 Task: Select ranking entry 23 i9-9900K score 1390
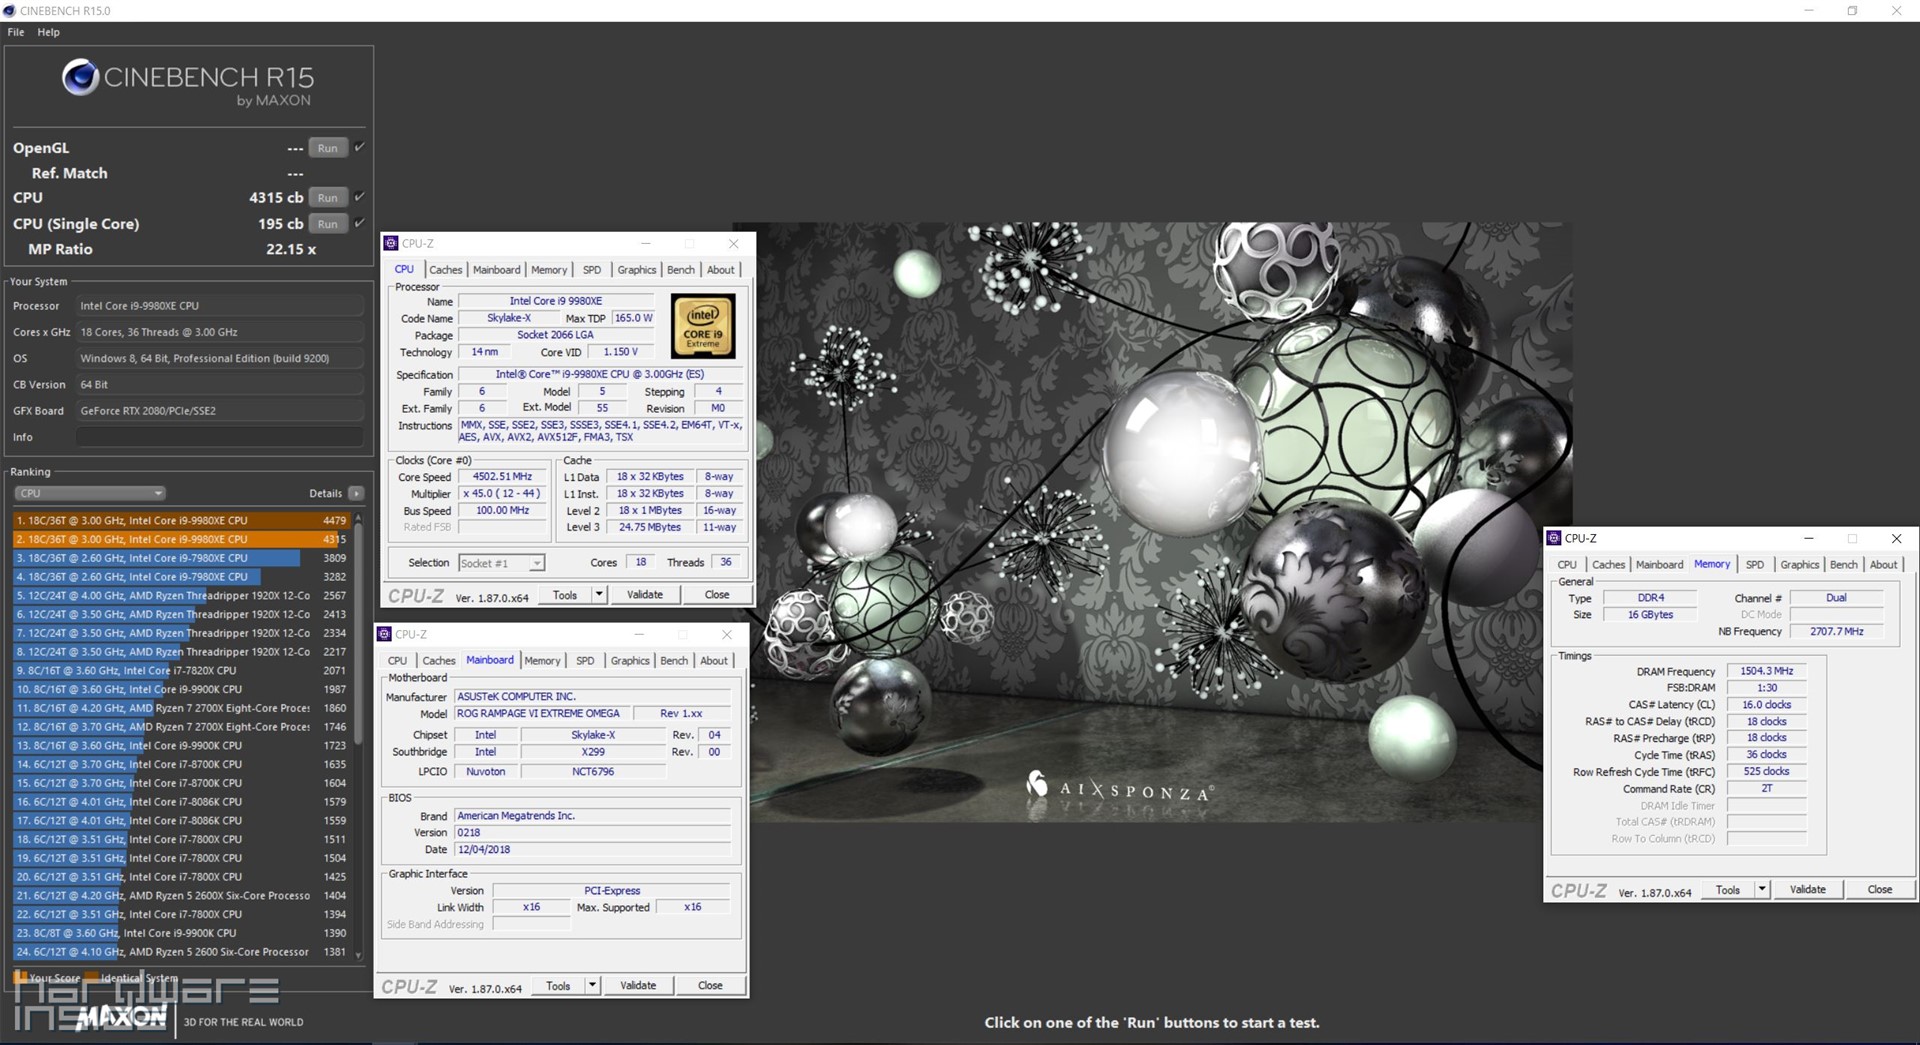tap(181, 933)
